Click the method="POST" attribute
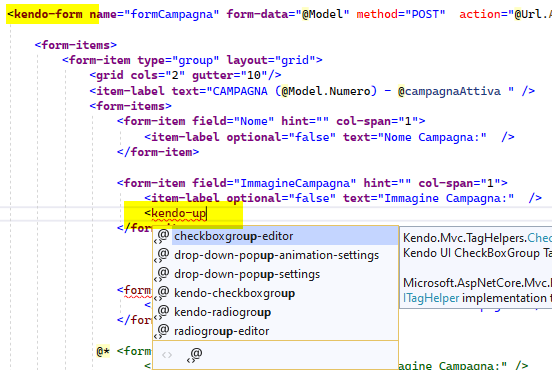 click(x=401, y=14)
